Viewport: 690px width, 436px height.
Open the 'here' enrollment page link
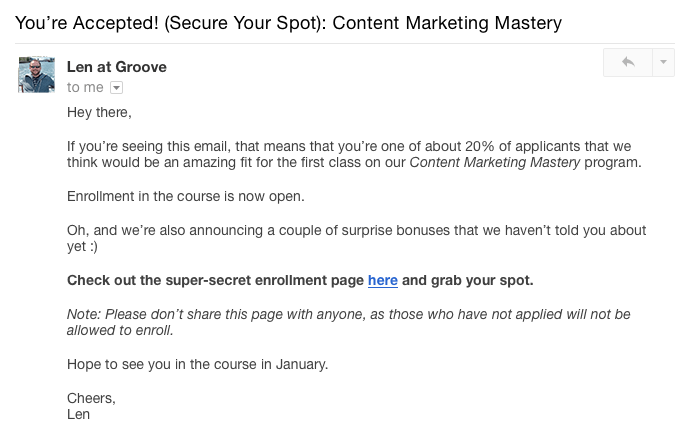(383, 280)
